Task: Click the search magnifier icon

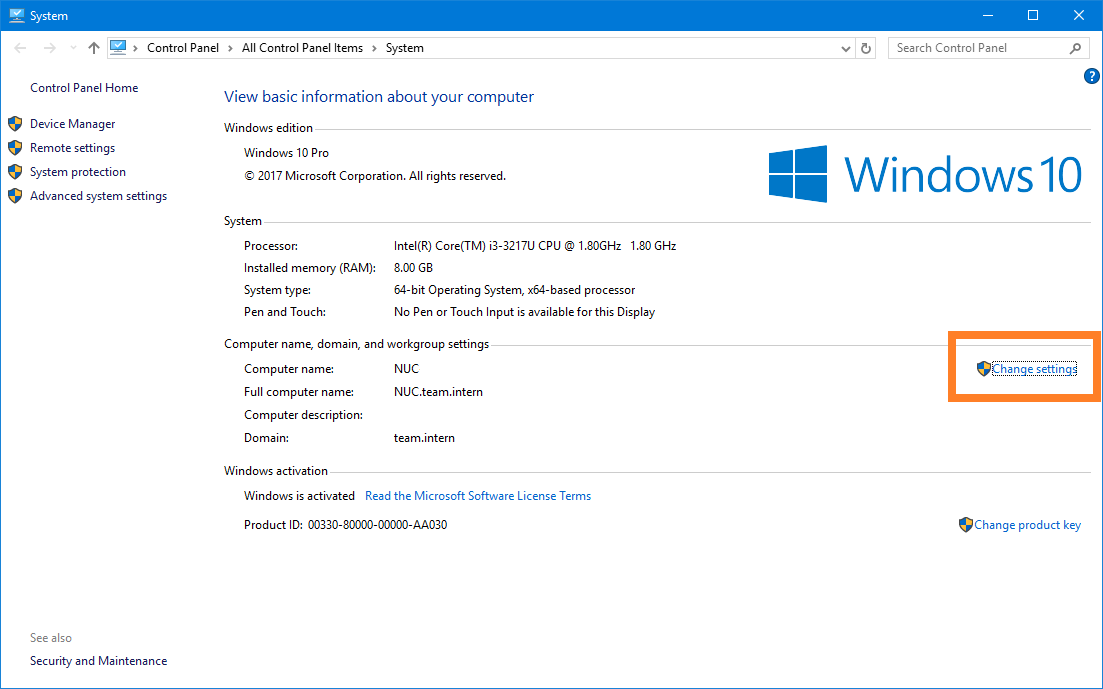Action: pyautogui.click(x=1075, y=48)
